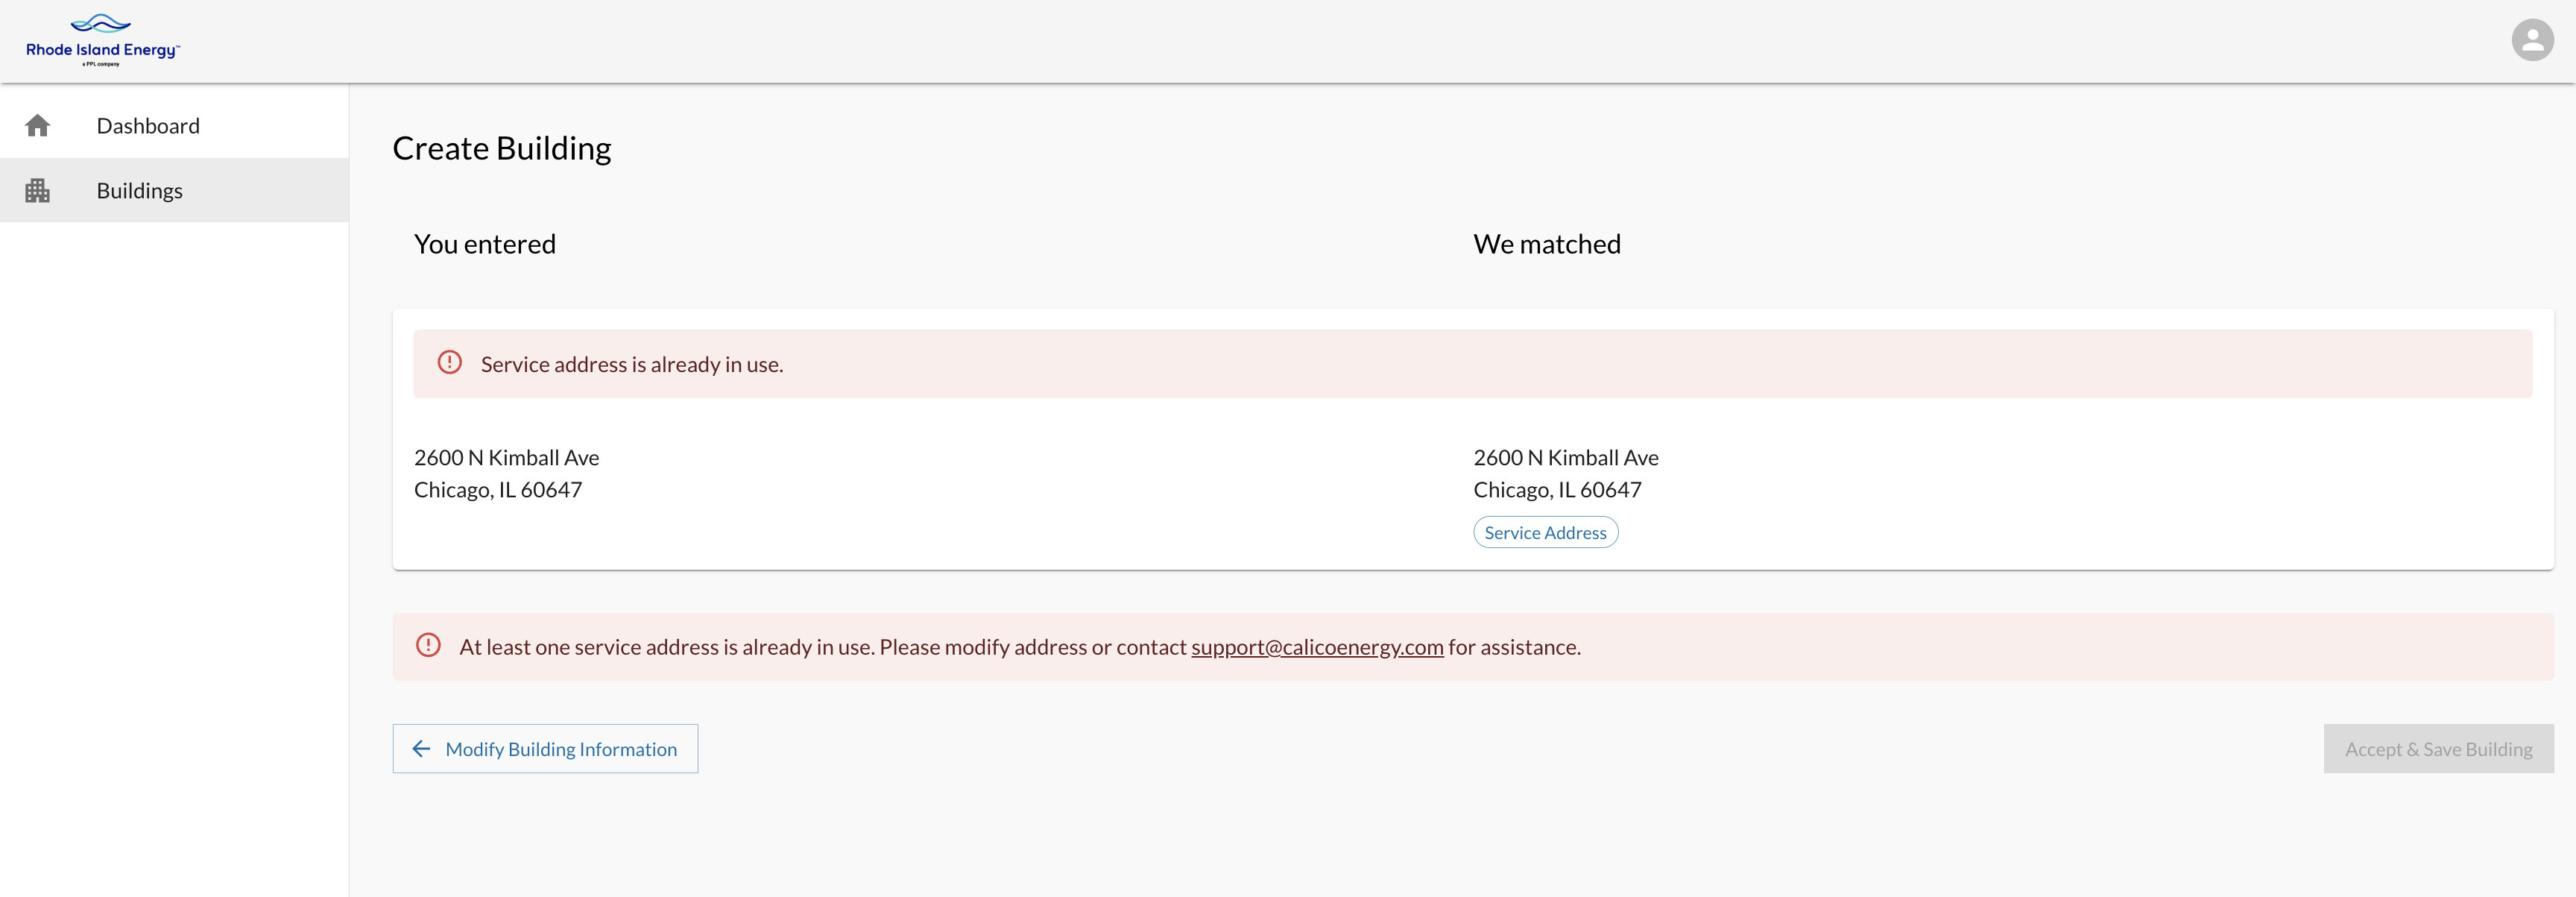The width and height of the screenshot is (2576, 897).
Task: Click the entered address 2600 N Kimball Ave
Action: click(x=507, y=458)
